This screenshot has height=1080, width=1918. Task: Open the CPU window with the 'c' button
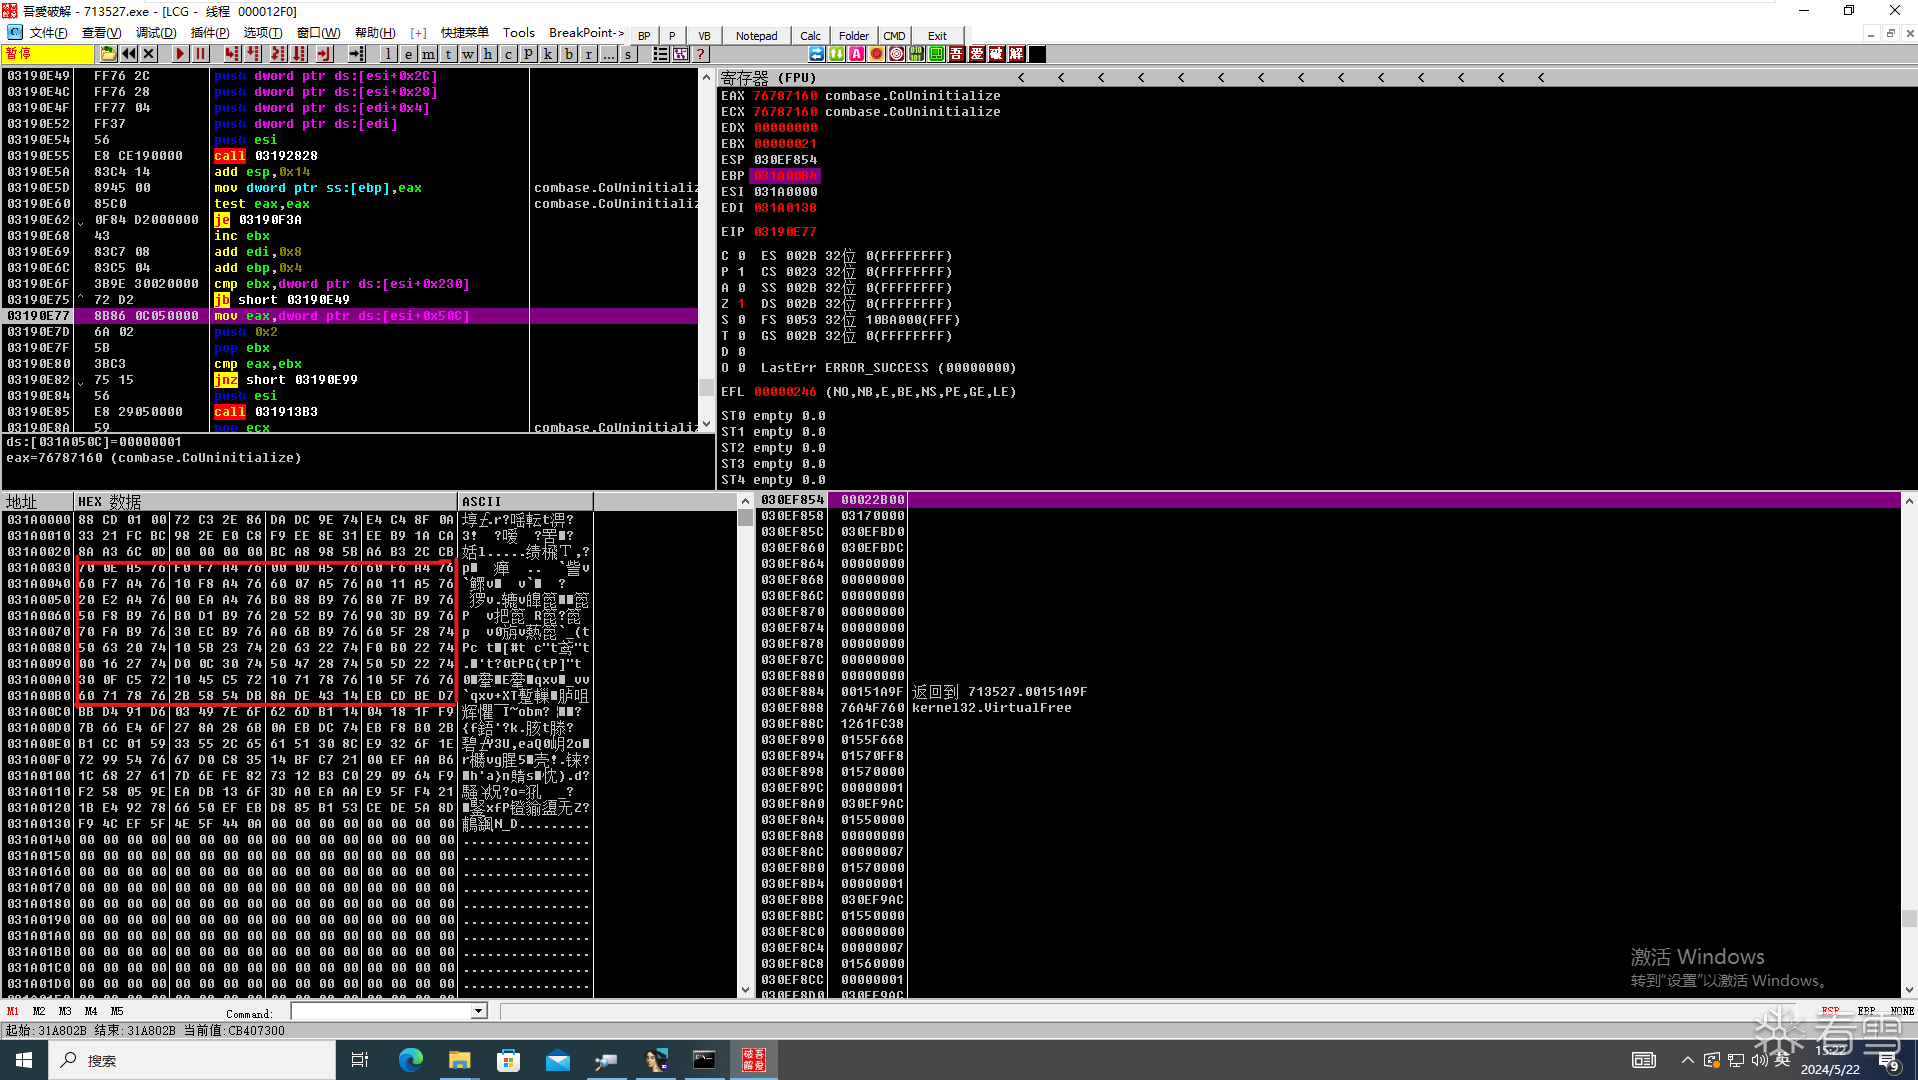[508, 54]
